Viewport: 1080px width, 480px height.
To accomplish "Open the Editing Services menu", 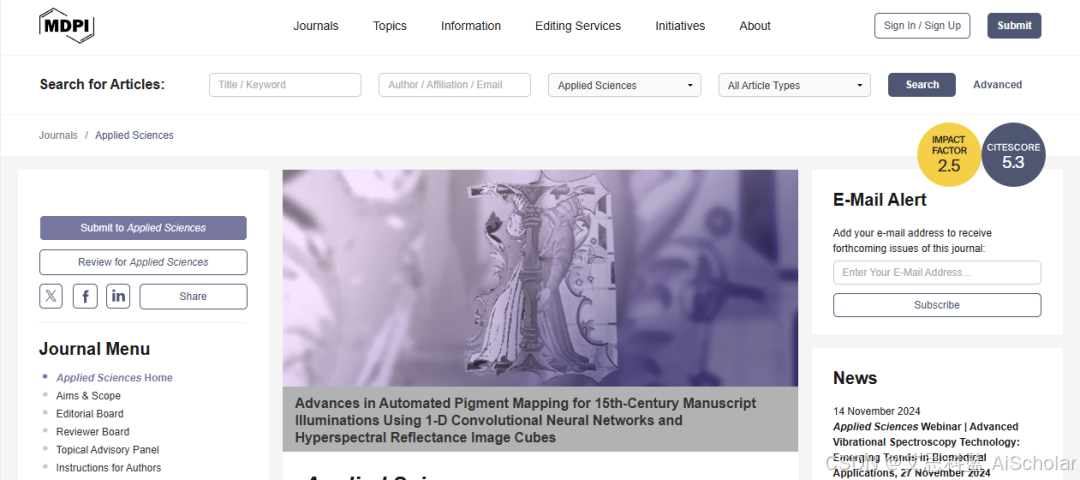I will coord(578,25).
